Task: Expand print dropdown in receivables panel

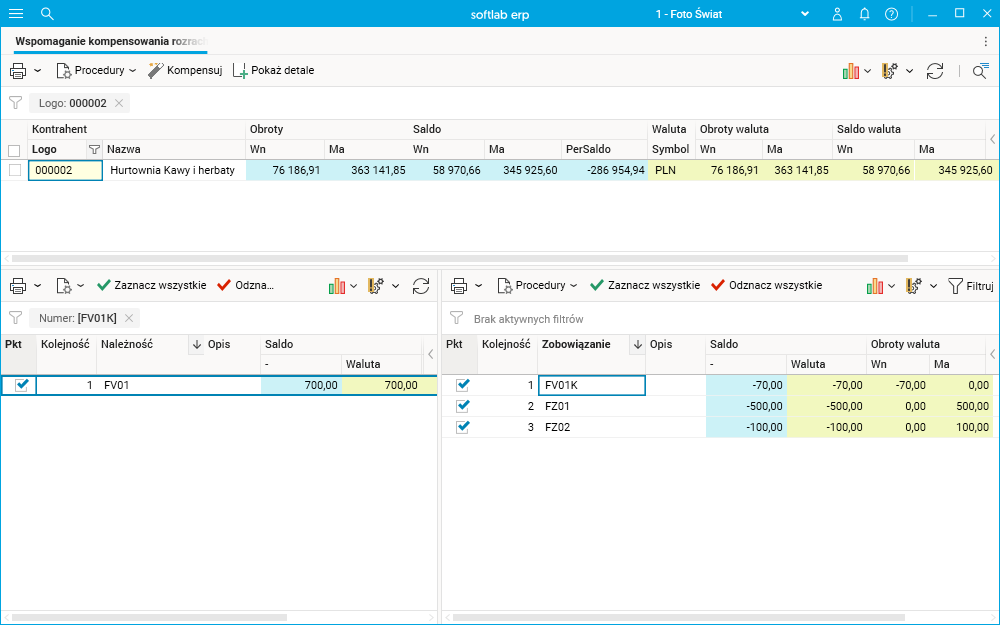Action: click(38, 286)
